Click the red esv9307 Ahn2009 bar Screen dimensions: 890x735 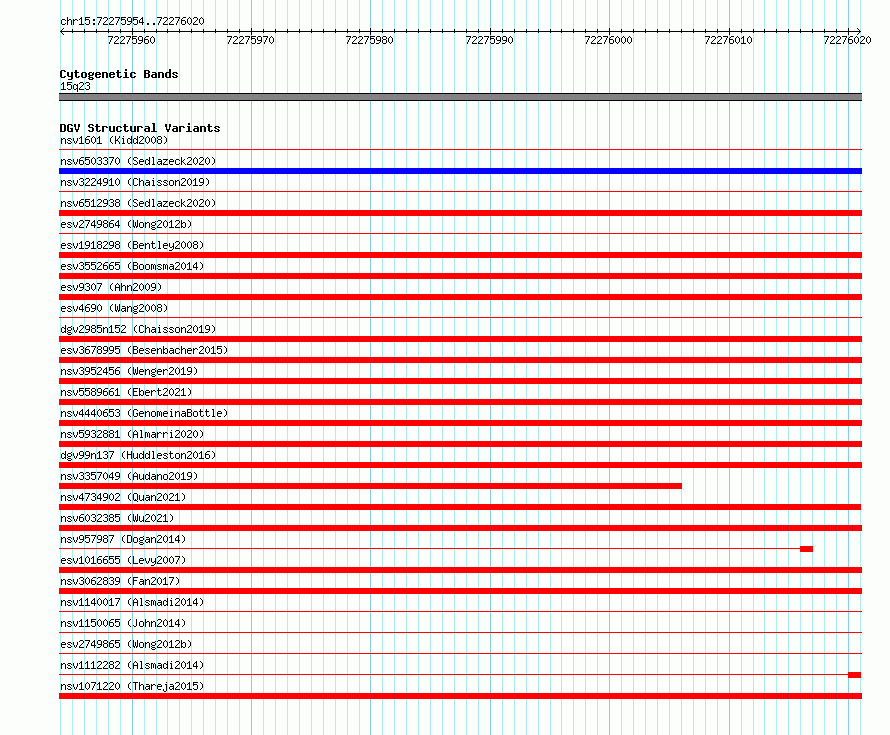tap(460, 297)
